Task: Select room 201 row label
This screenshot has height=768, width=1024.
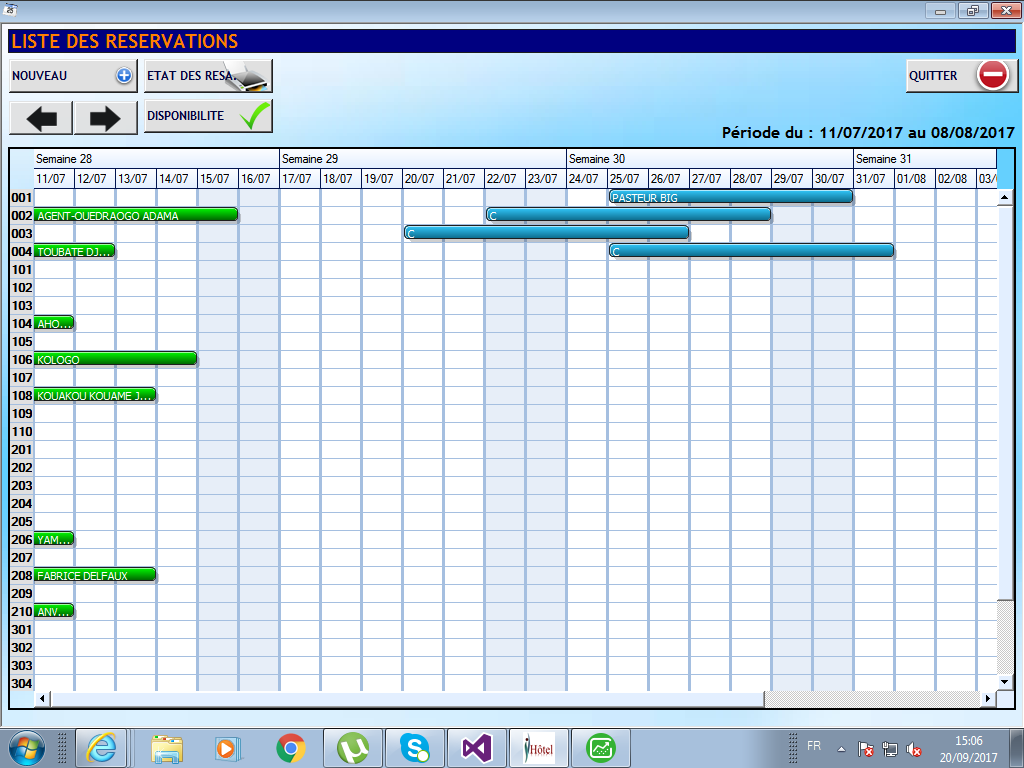Action: (x=22, y=449)
